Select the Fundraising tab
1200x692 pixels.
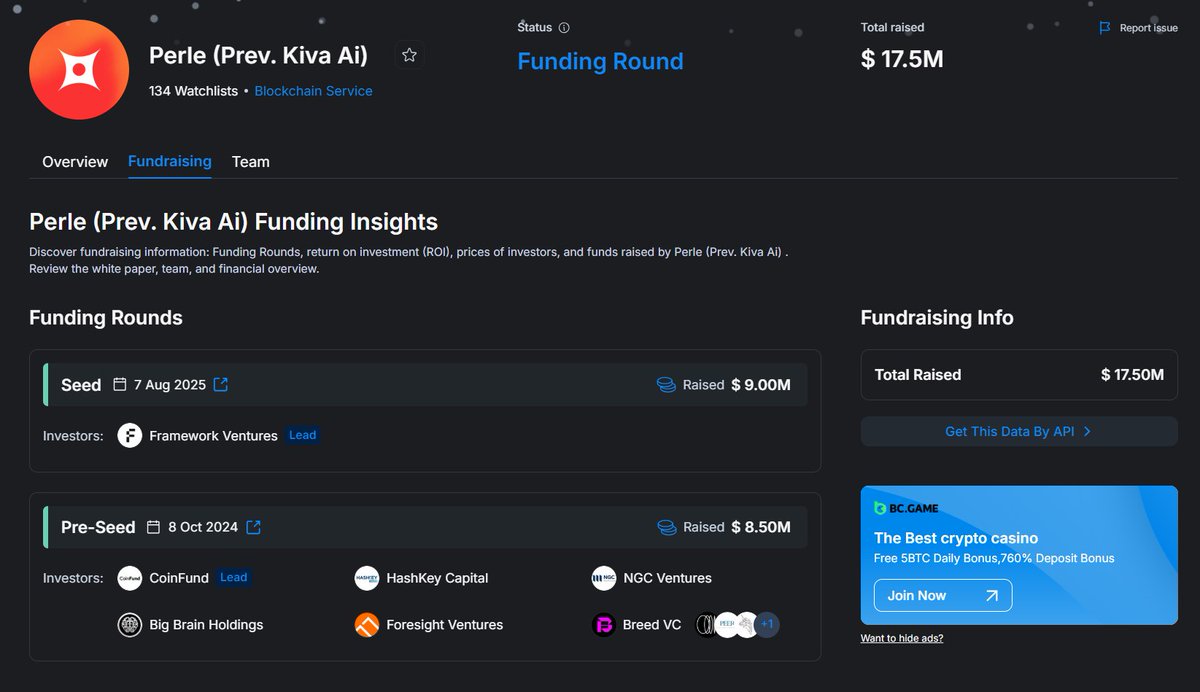click(x=170, y=161)
